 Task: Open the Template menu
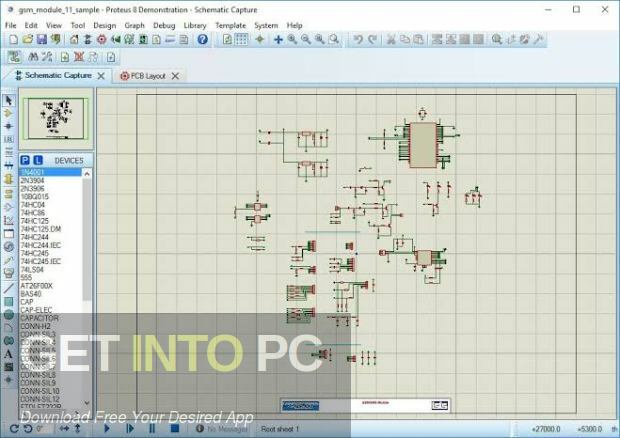tap(231, 25)
